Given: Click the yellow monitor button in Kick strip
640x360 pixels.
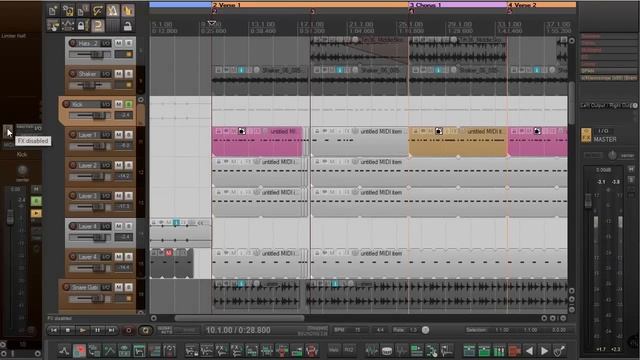Looking at the screenshot, I should [36, 213].
